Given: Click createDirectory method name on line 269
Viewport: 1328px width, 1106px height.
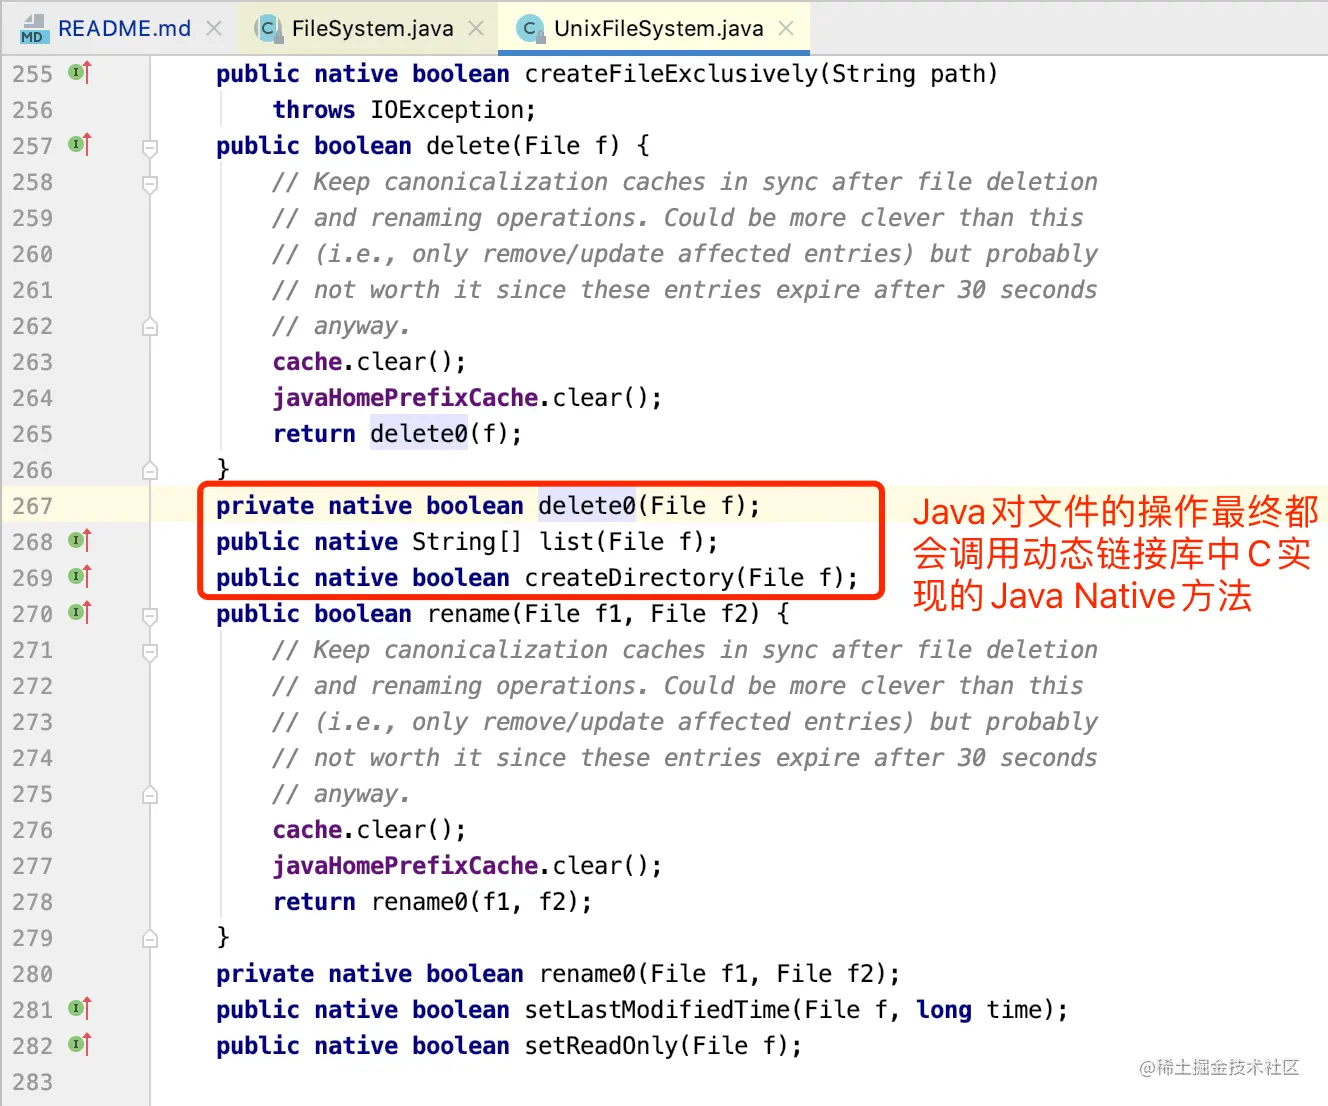Looking at the screenshot, I should pyautogui.click(x=629, y=578).
